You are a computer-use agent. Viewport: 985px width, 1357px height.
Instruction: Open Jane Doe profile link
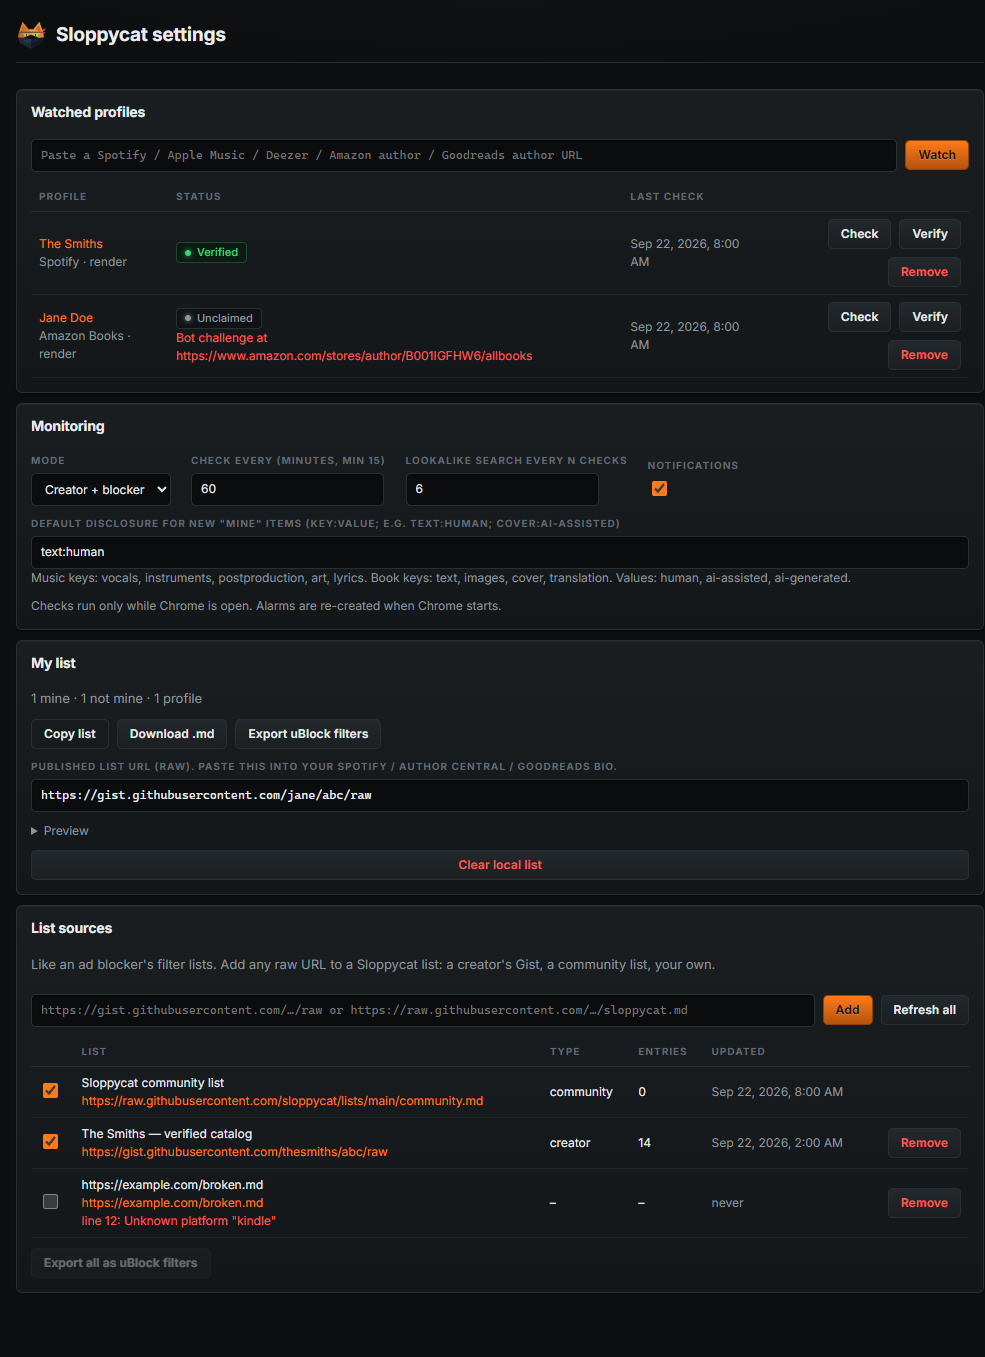(66, 318)
